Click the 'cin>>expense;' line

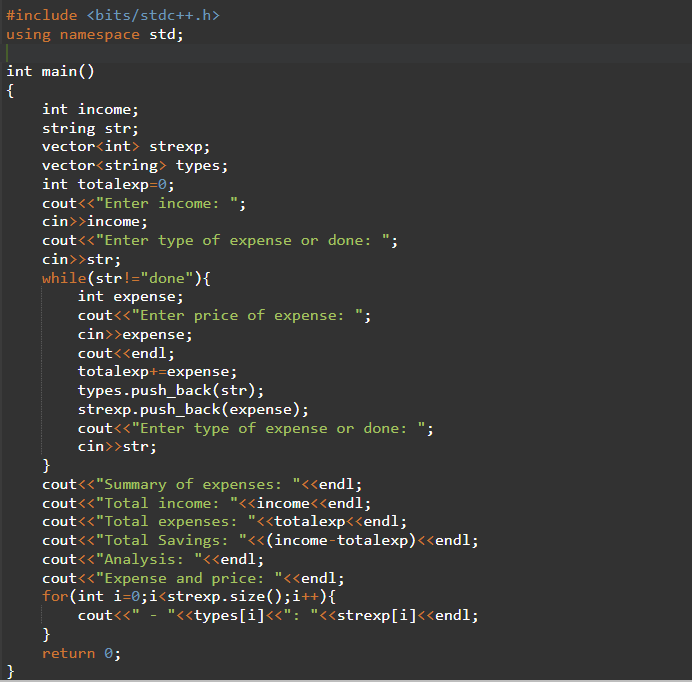tap(135, 335)
